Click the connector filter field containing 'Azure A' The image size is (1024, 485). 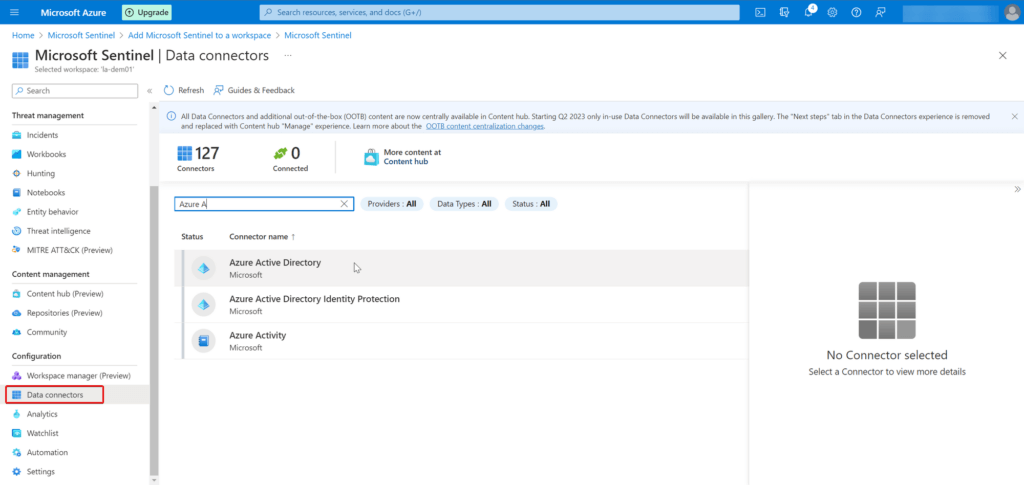[264, 204]
